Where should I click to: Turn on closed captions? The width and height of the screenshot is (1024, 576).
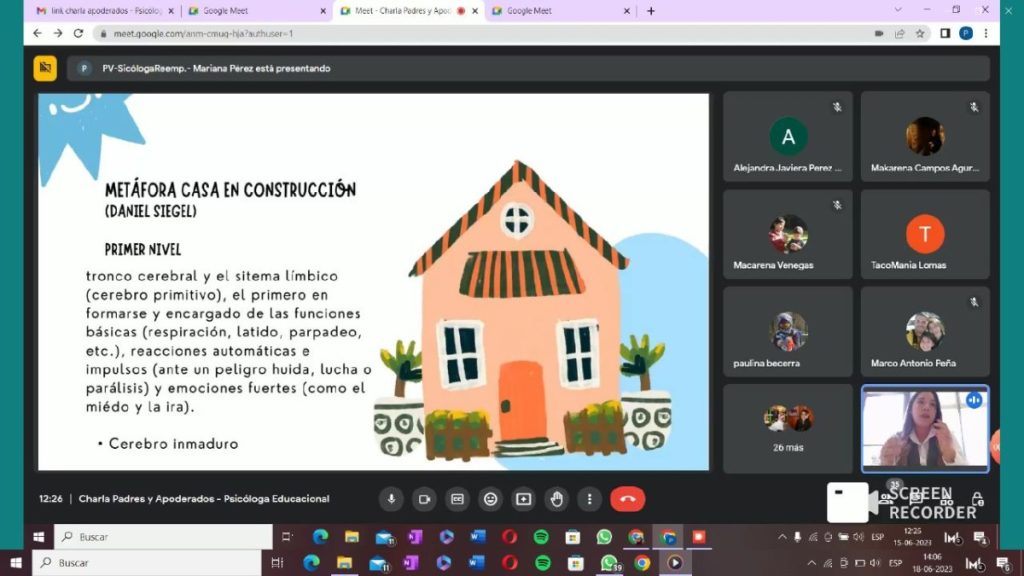[457, 499]
